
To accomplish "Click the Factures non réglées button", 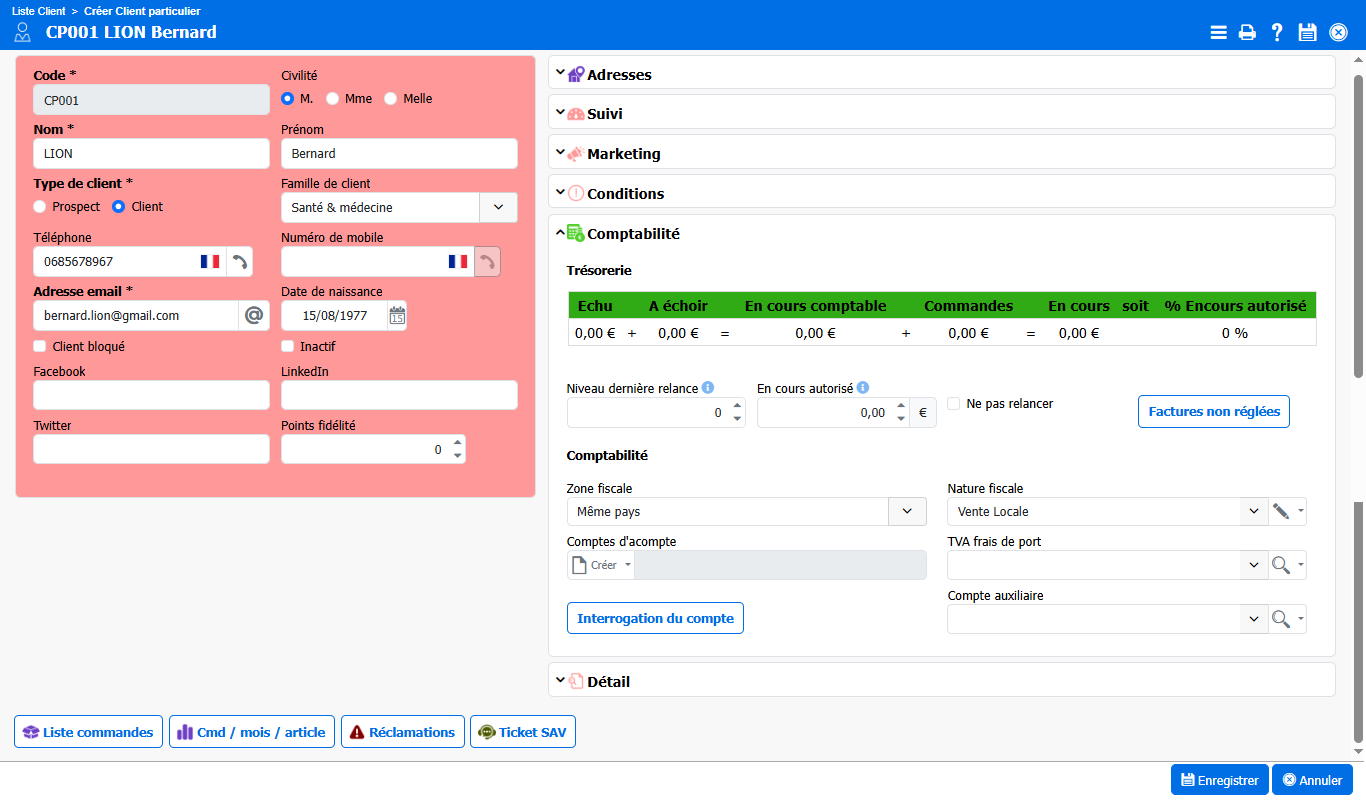I will (1213, 412).
